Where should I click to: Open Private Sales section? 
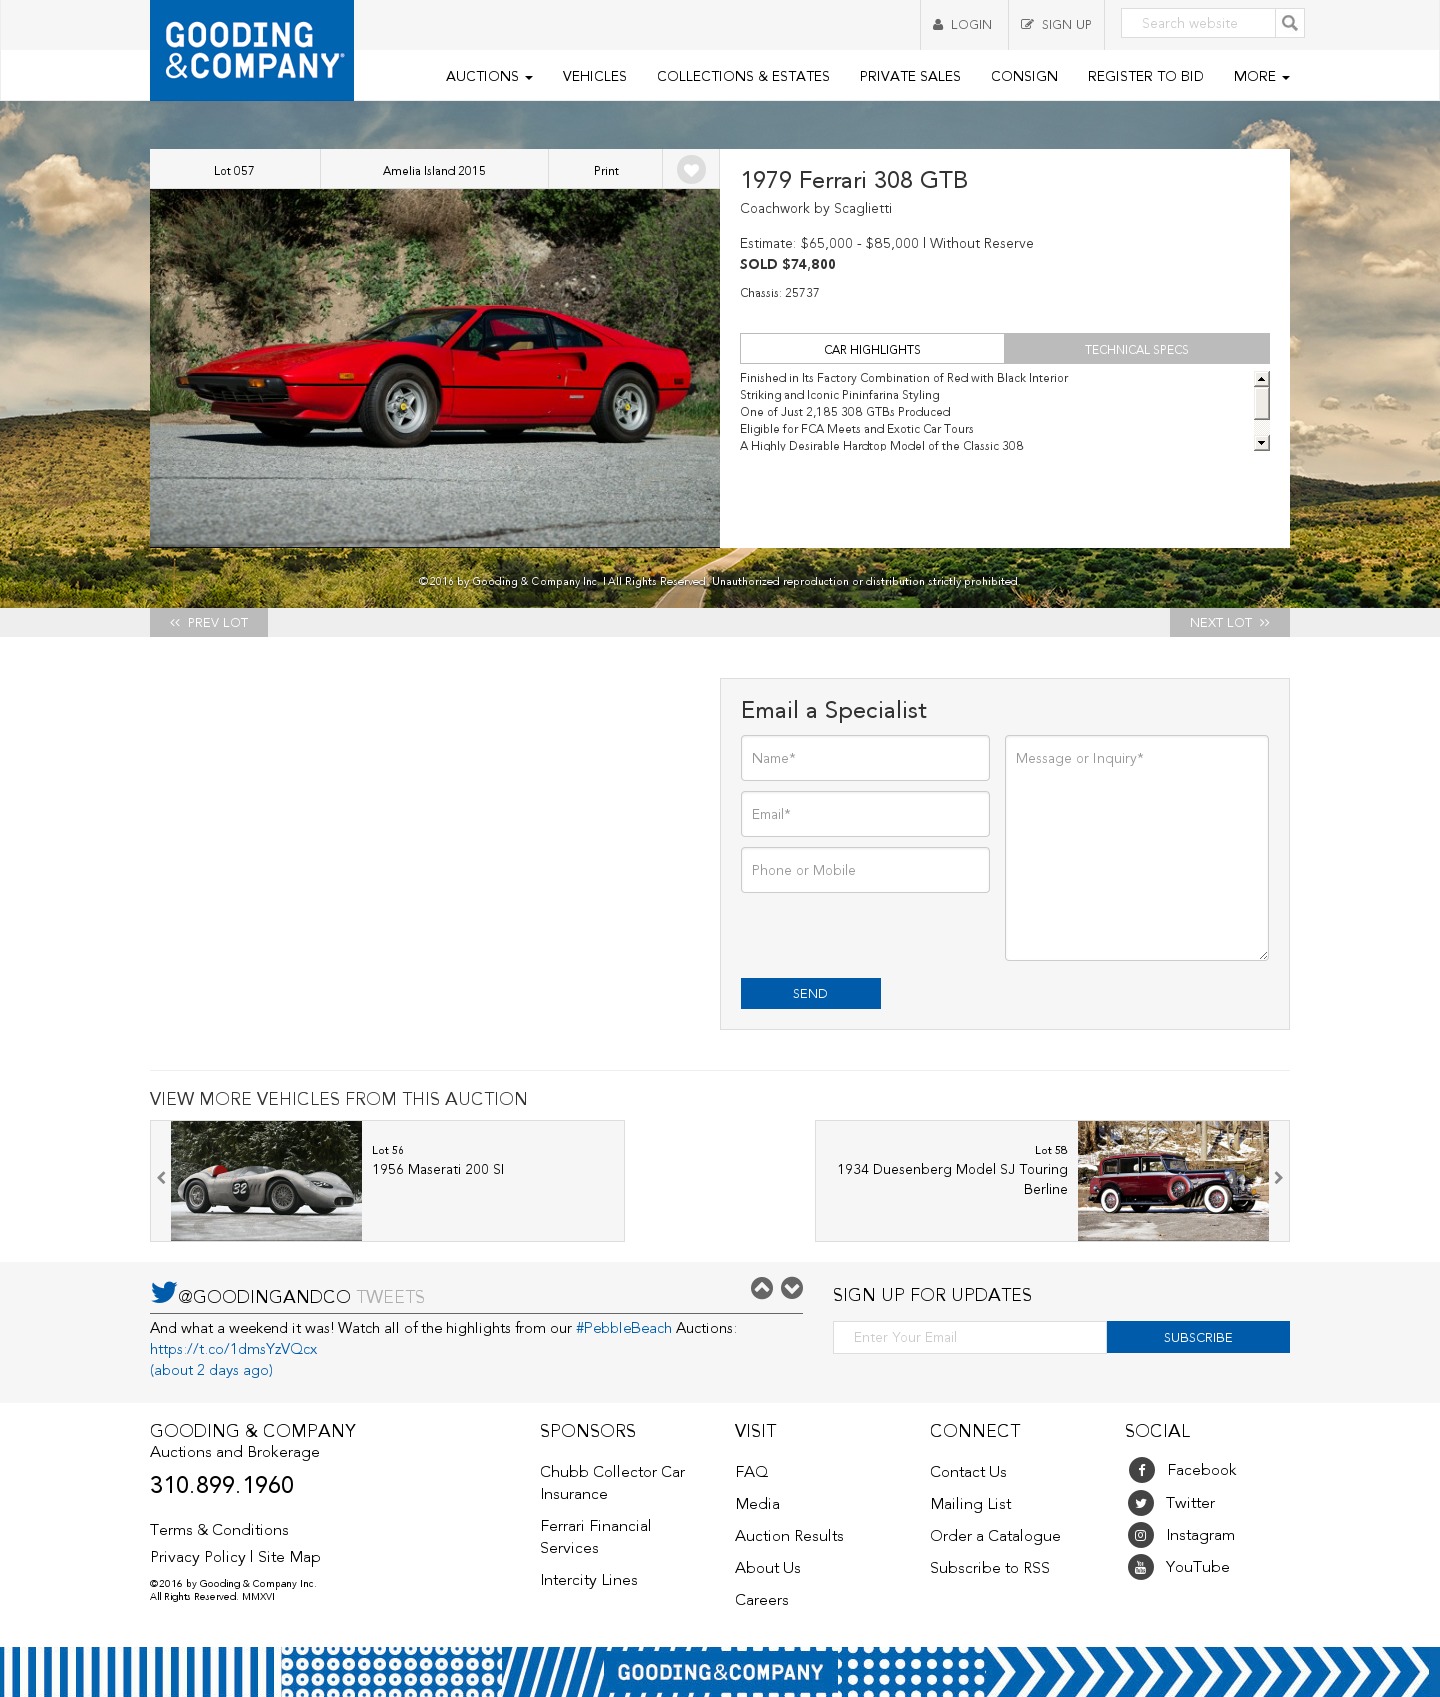pos(910,76)
